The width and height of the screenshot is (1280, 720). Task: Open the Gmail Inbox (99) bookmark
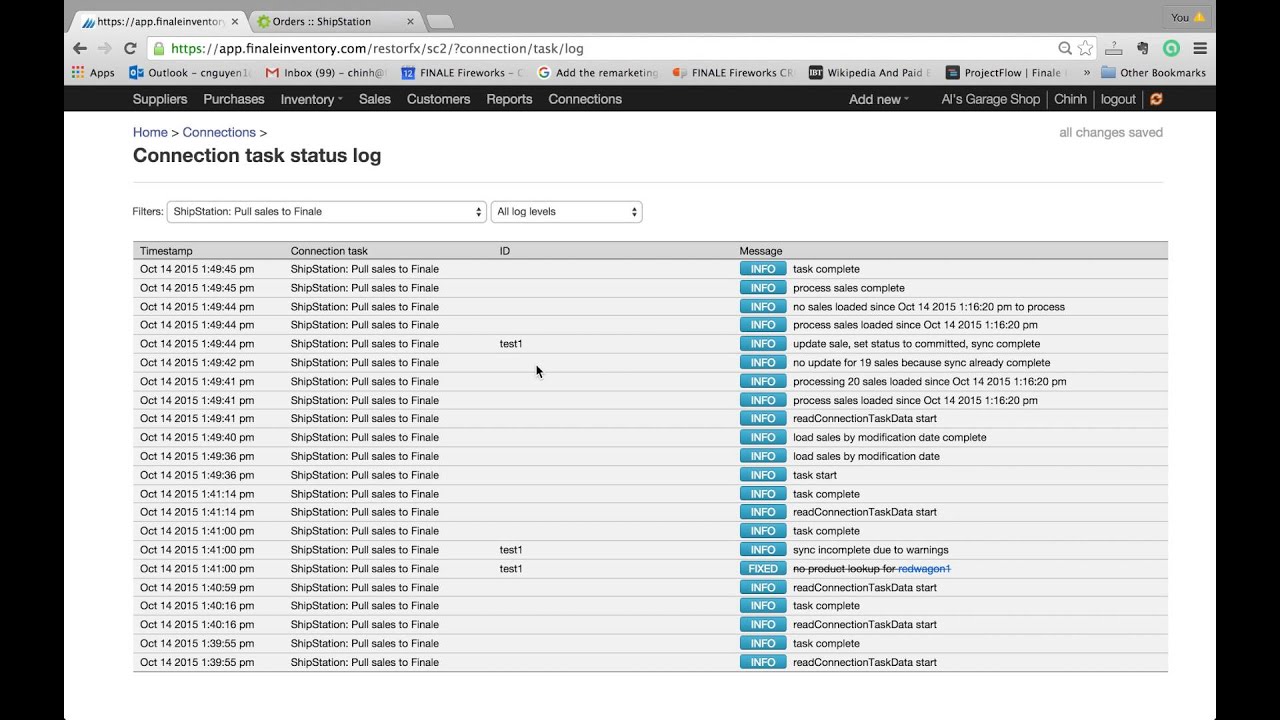click(x=326, y=73)
